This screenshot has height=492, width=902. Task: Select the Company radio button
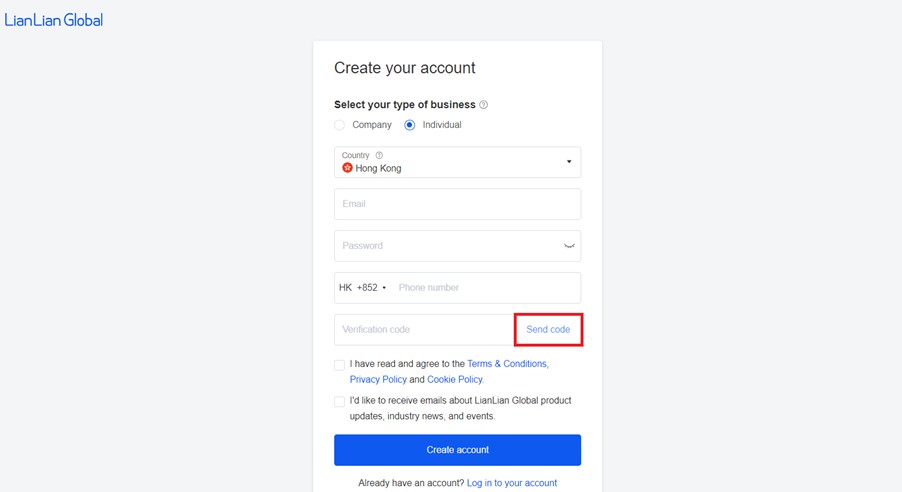click(339, 125)
